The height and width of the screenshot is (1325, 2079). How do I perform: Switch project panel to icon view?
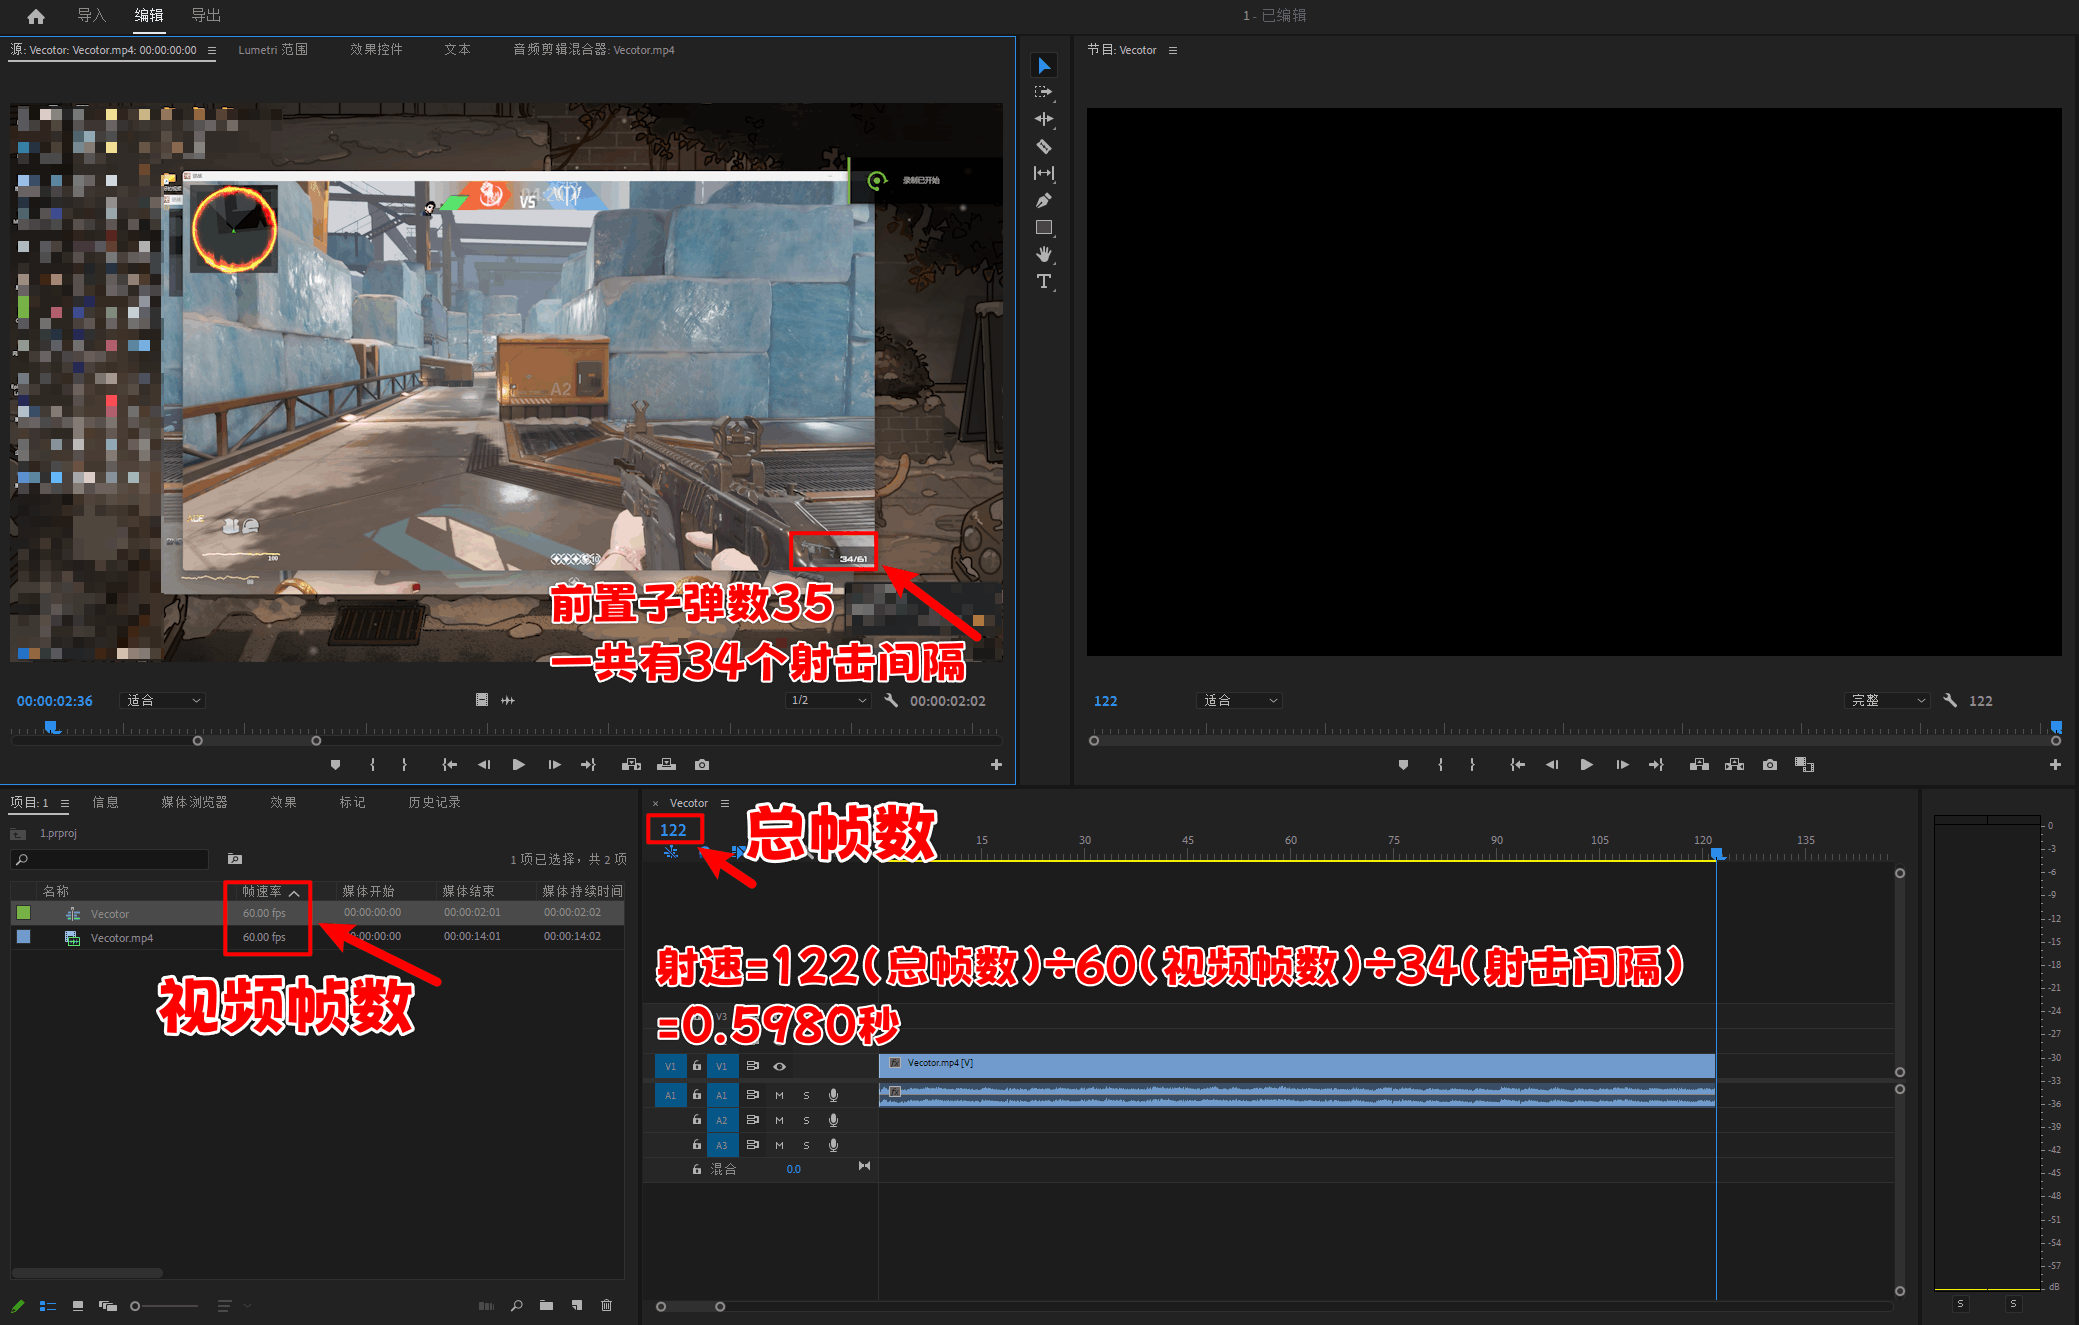[78, 1305]
